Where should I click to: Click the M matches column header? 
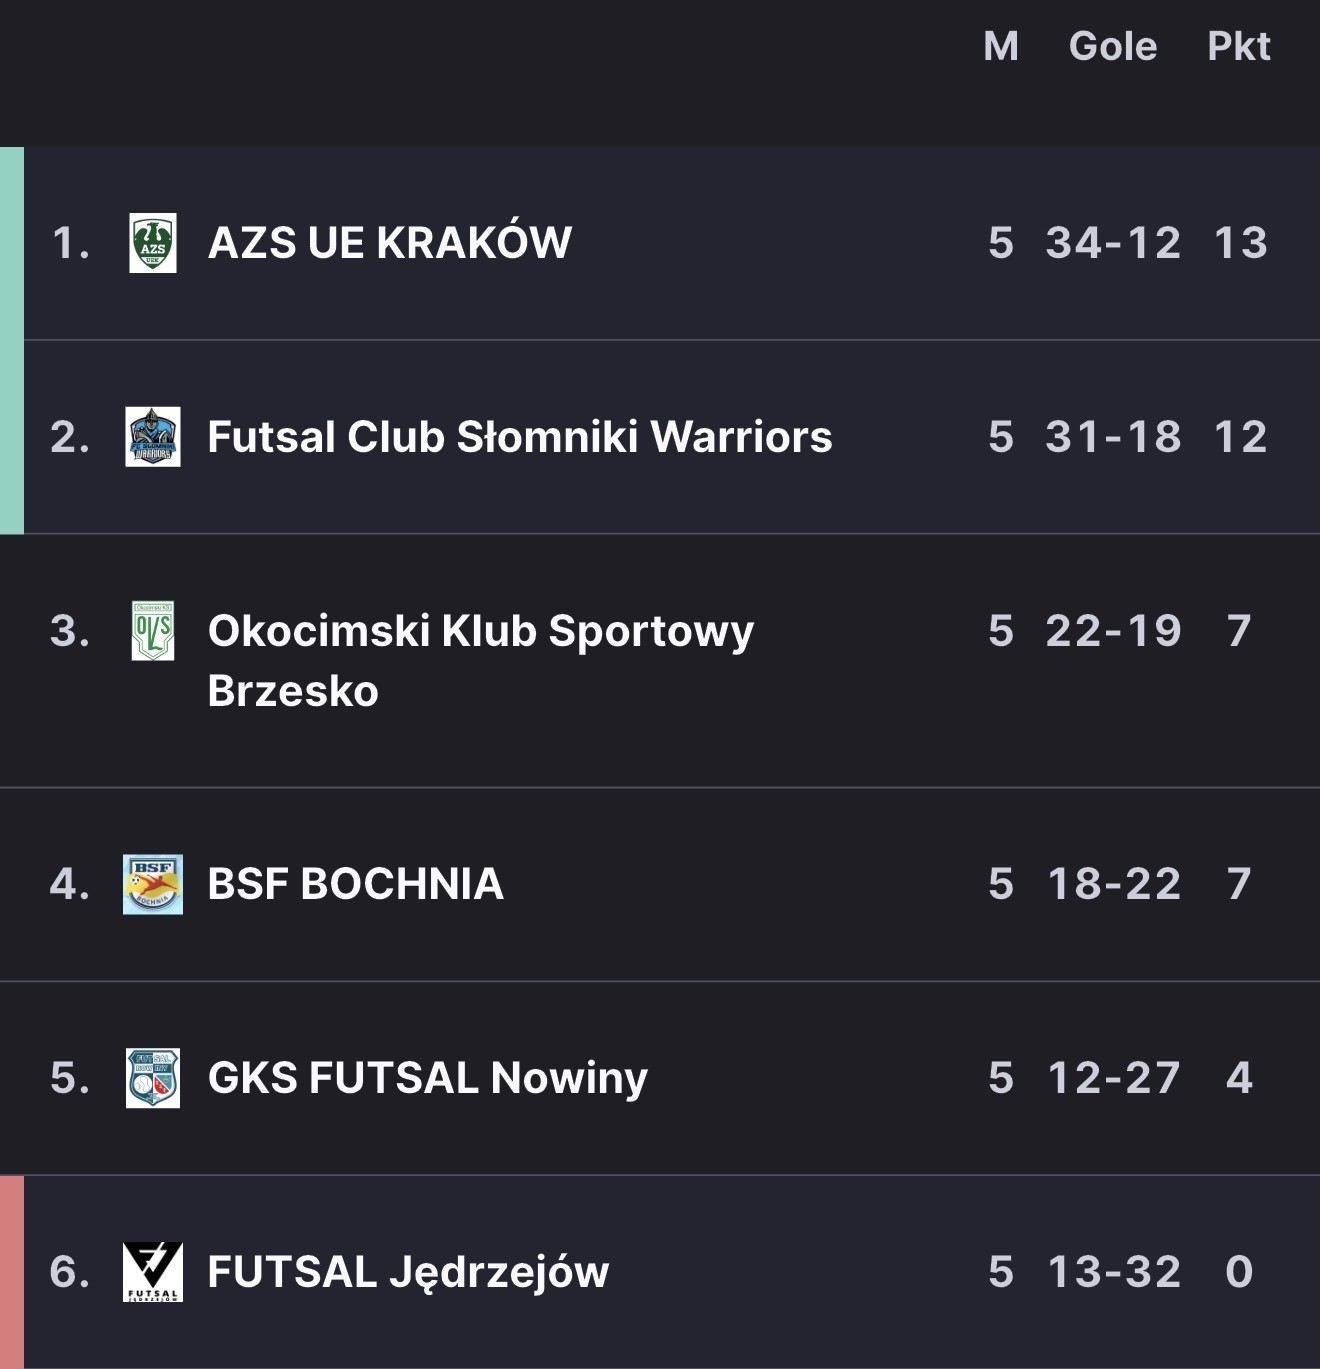1000,46
